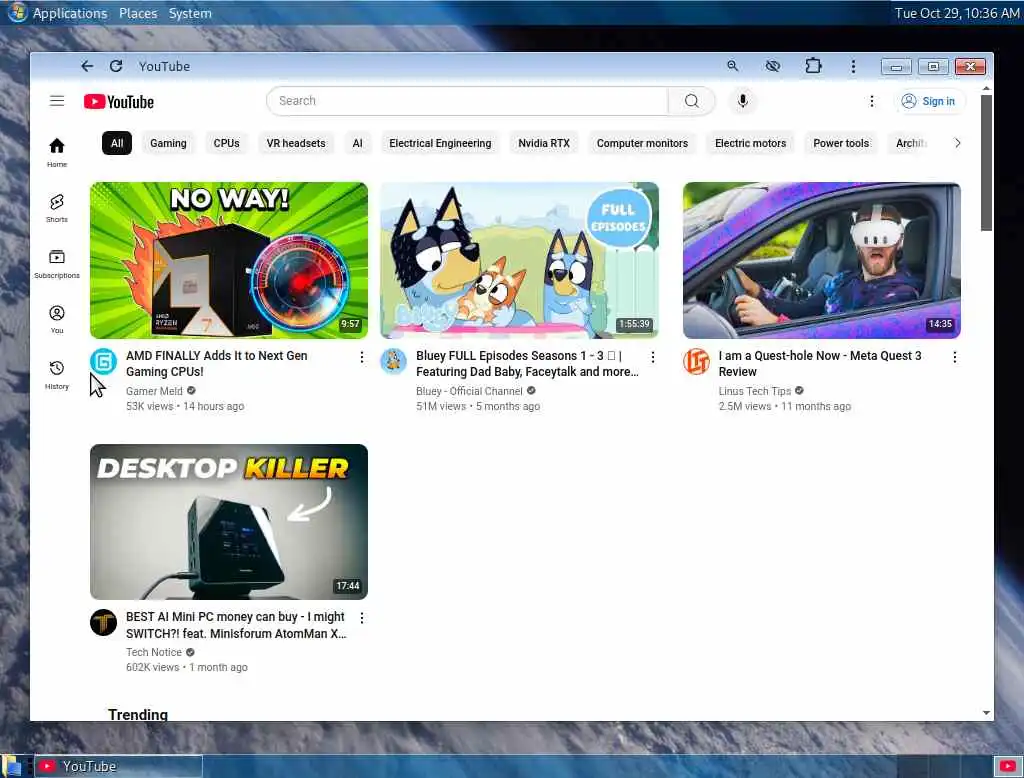The image size is (1024, 778).
Task: Open Shorts in the sidebar
Action: tap(57, 208)
